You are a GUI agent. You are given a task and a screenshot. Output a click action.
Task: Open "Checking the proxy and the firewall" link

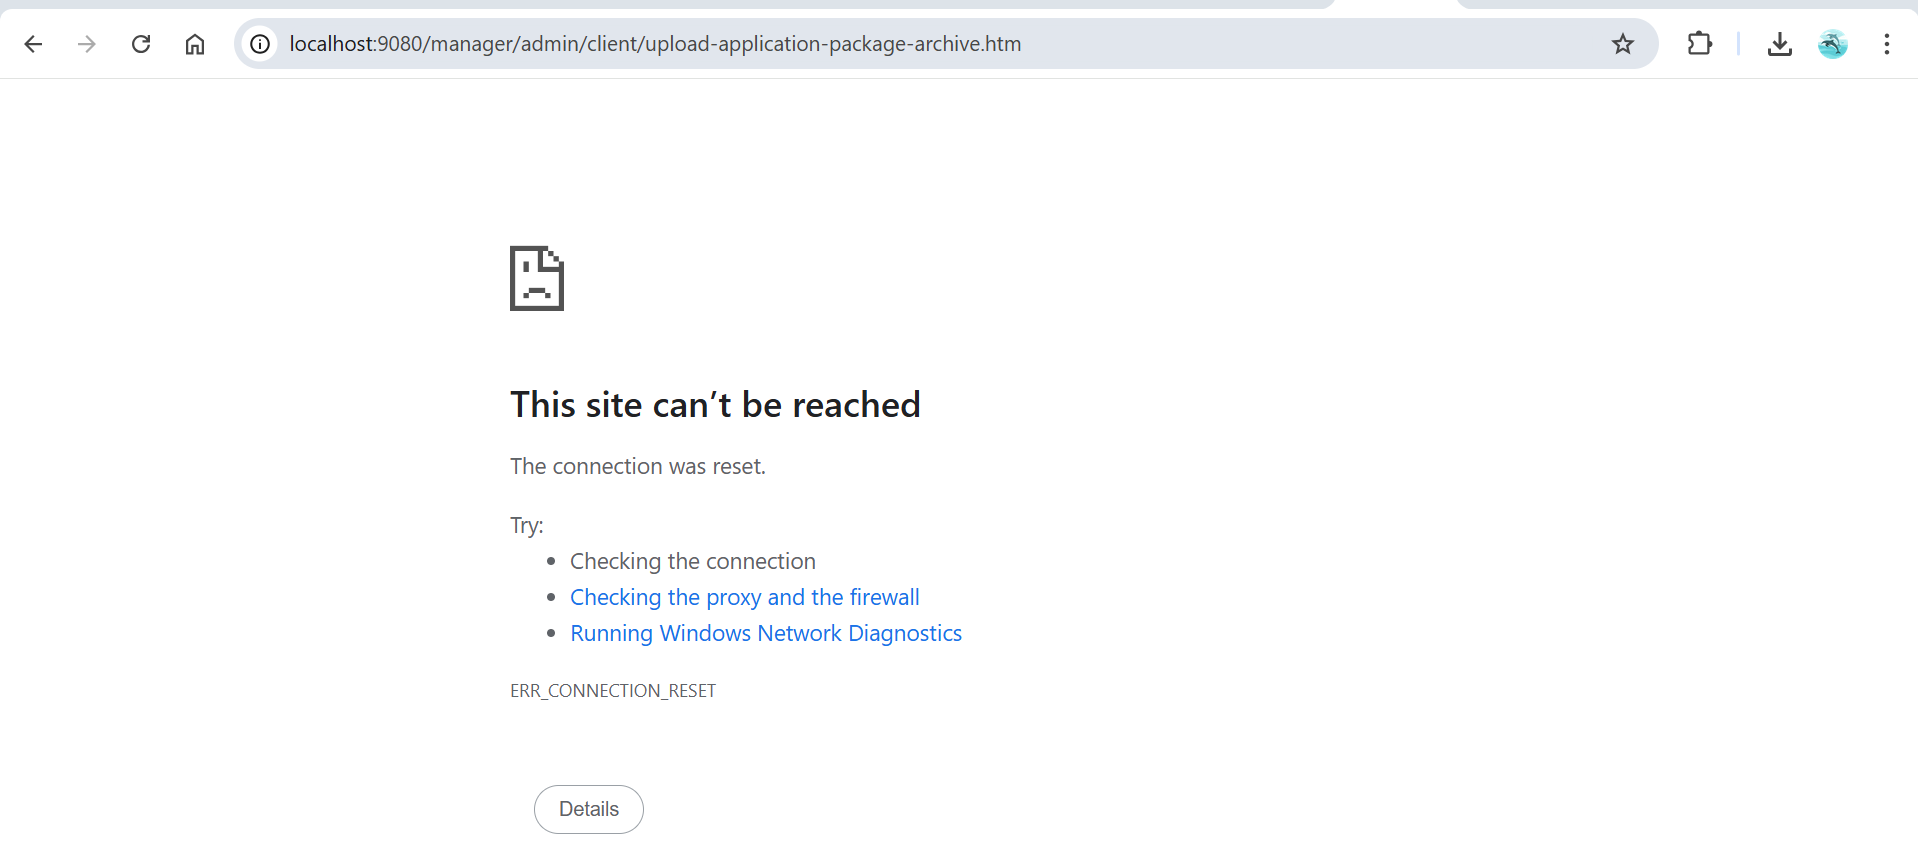click(744, 597)
